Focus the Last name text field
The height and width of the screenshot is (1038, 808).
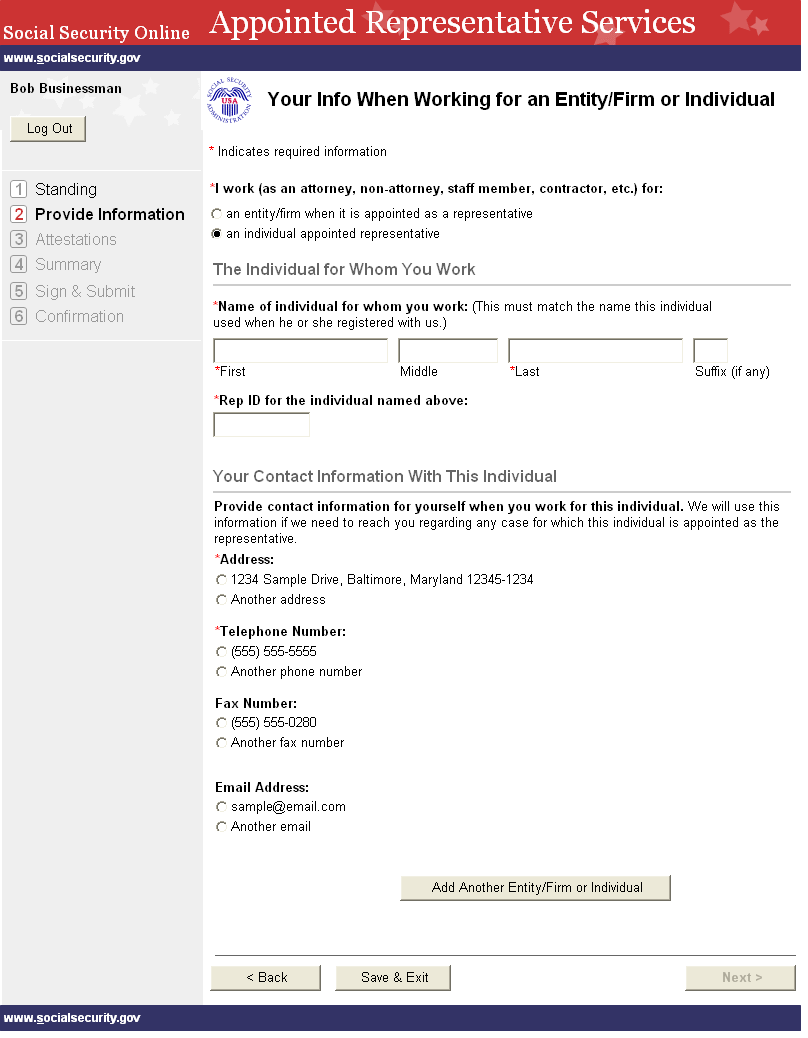595,351
